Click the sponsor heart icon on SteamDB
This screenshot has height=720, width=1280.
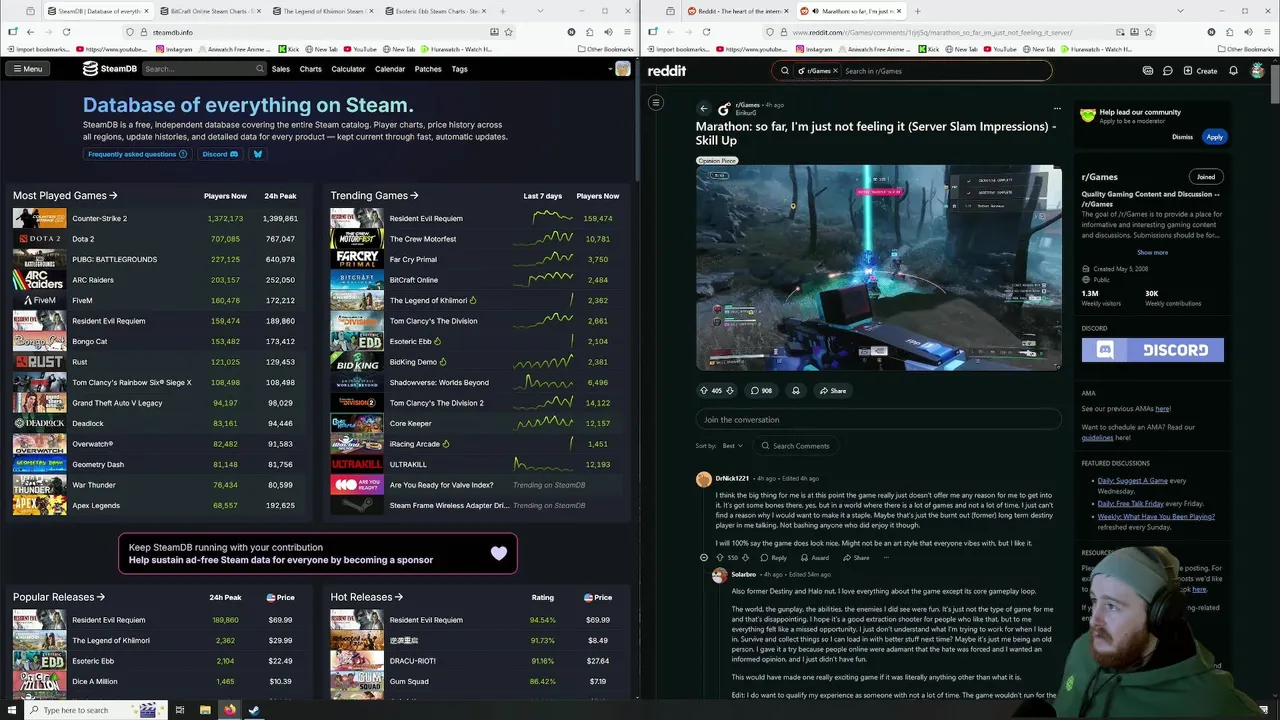[x=498, y=553]
